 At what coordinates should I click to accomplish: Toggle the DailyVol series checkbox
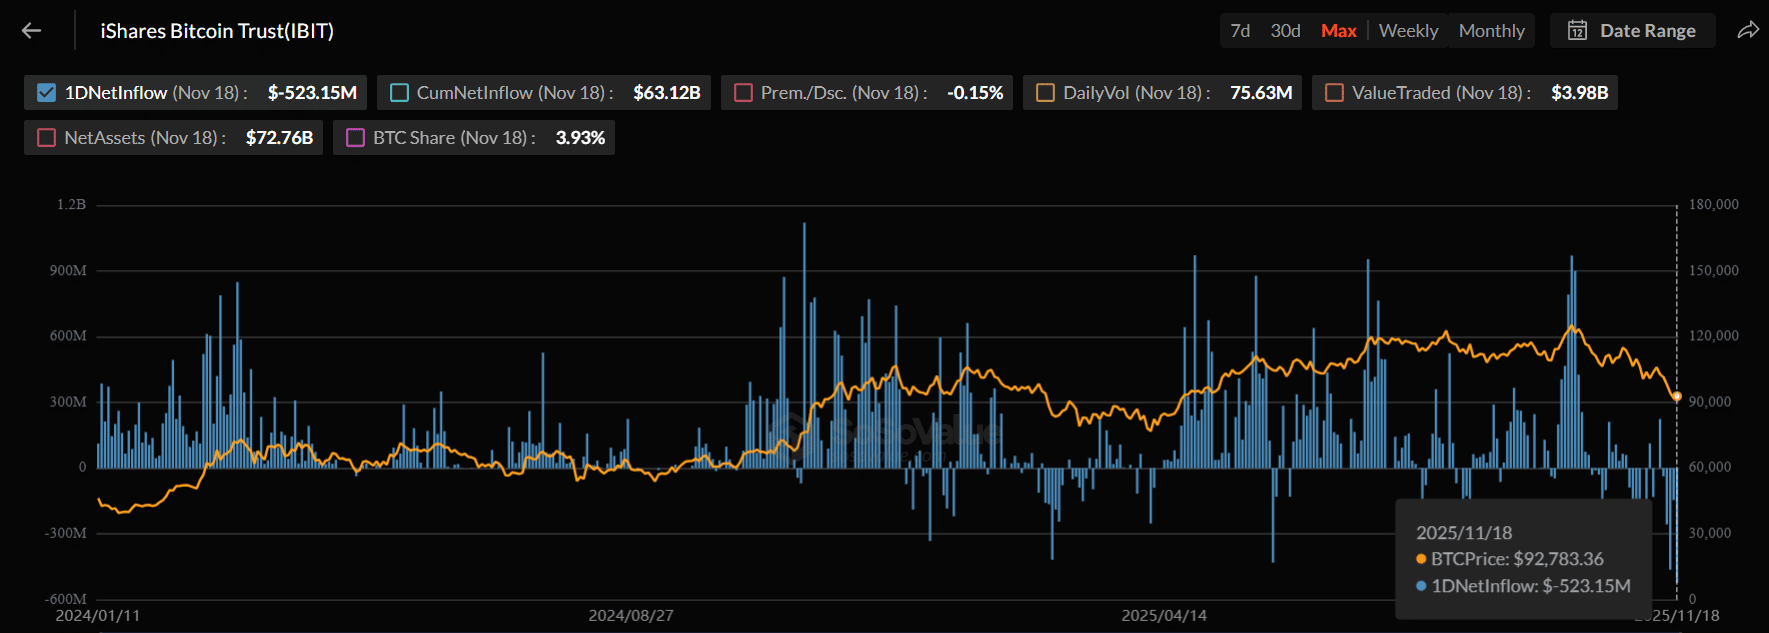tap(1045, 93)
